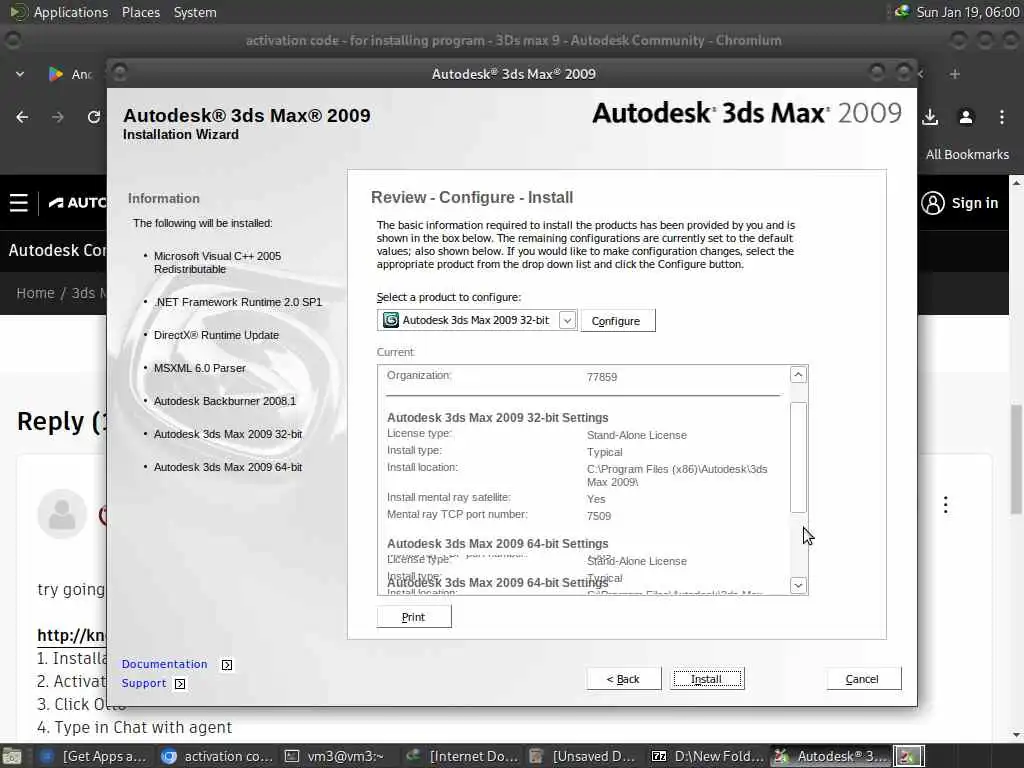The image size is (1024, 768).
Task: Switch to activation code taskbar window
Action: [x=217, y=756]
